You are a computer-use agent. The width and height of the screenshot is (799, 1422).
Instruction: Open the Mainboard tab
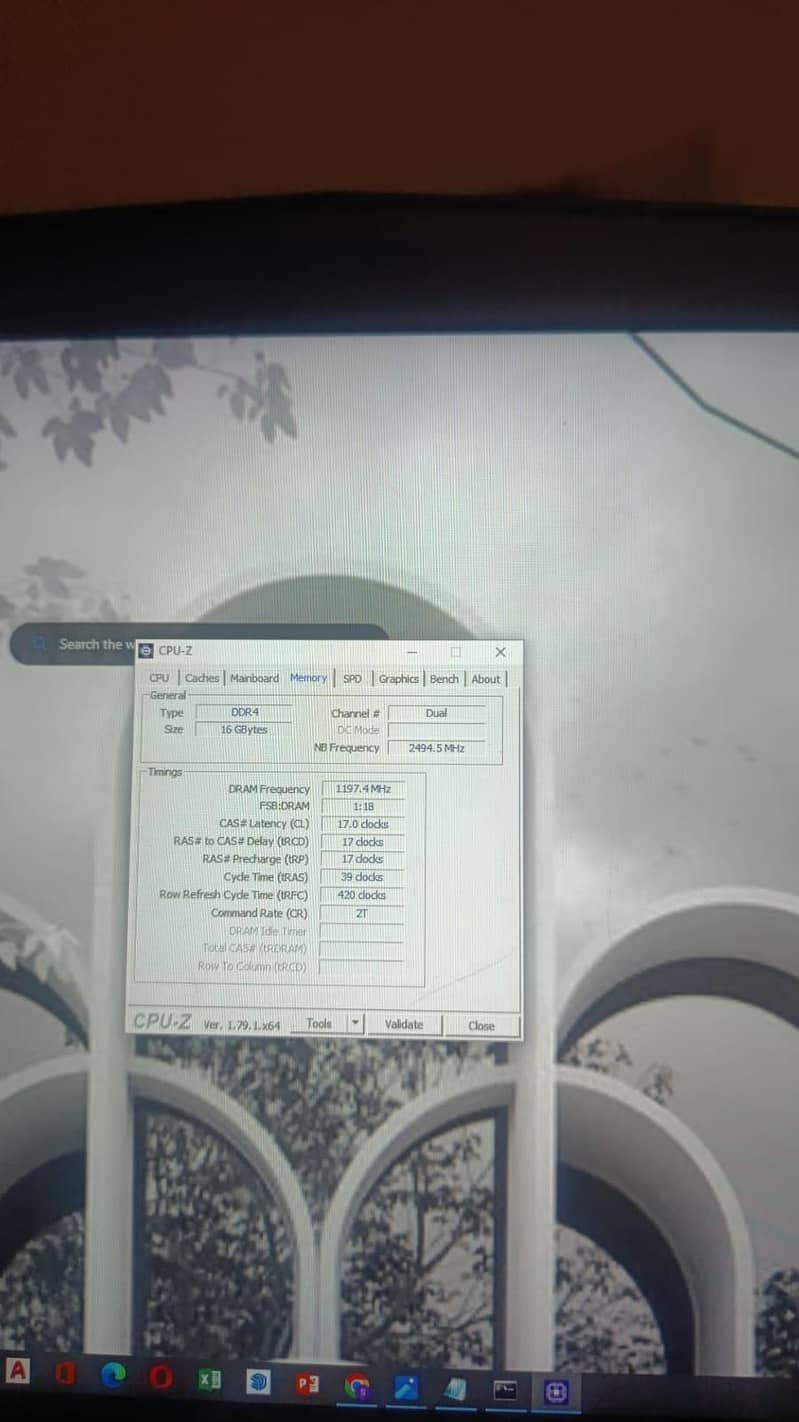click(254, 678)
